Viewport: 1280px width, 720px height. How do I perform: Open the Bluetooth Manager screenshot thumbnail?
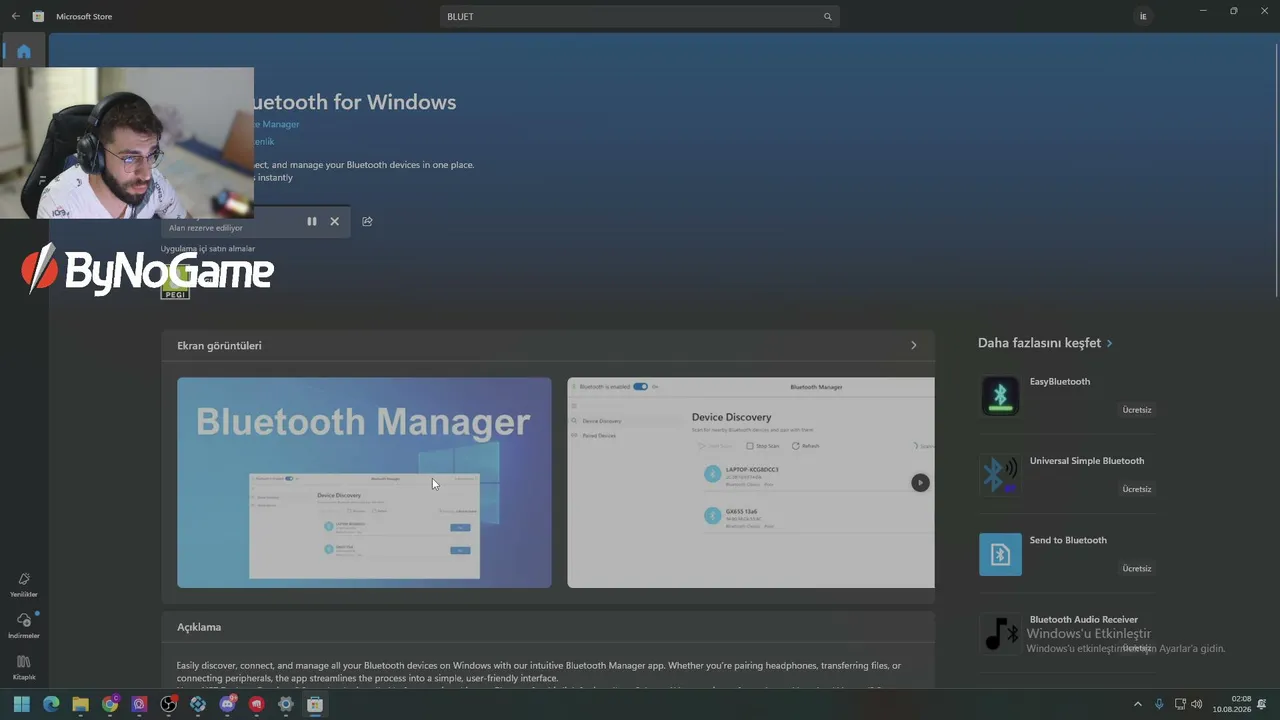pos(364,482)
